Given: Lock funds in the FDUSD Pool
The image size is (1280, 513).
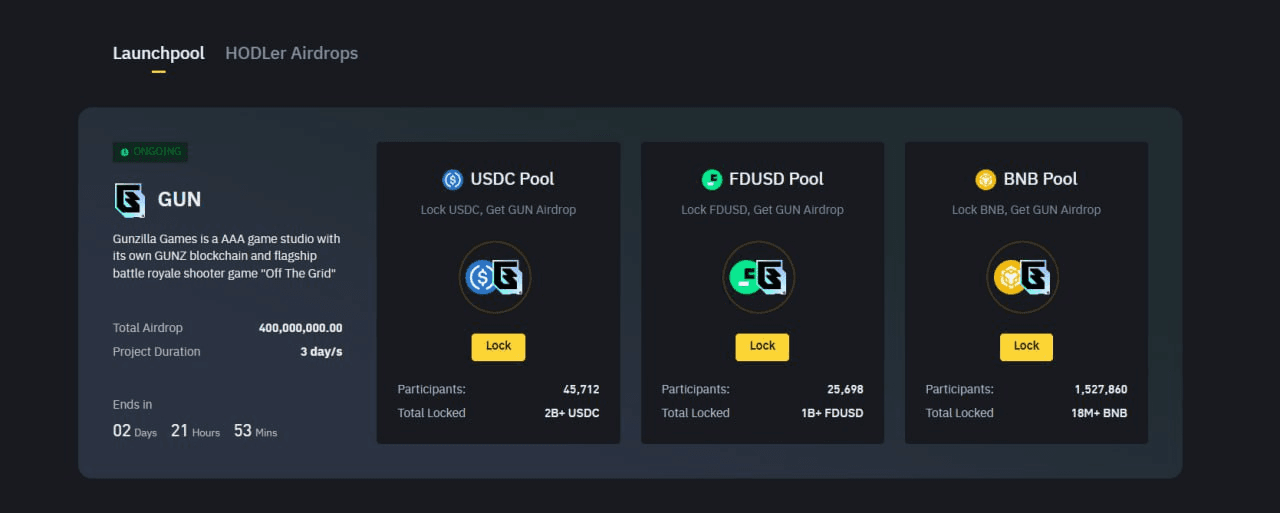Looking at the screenshot, I should (x=762, y=346).
